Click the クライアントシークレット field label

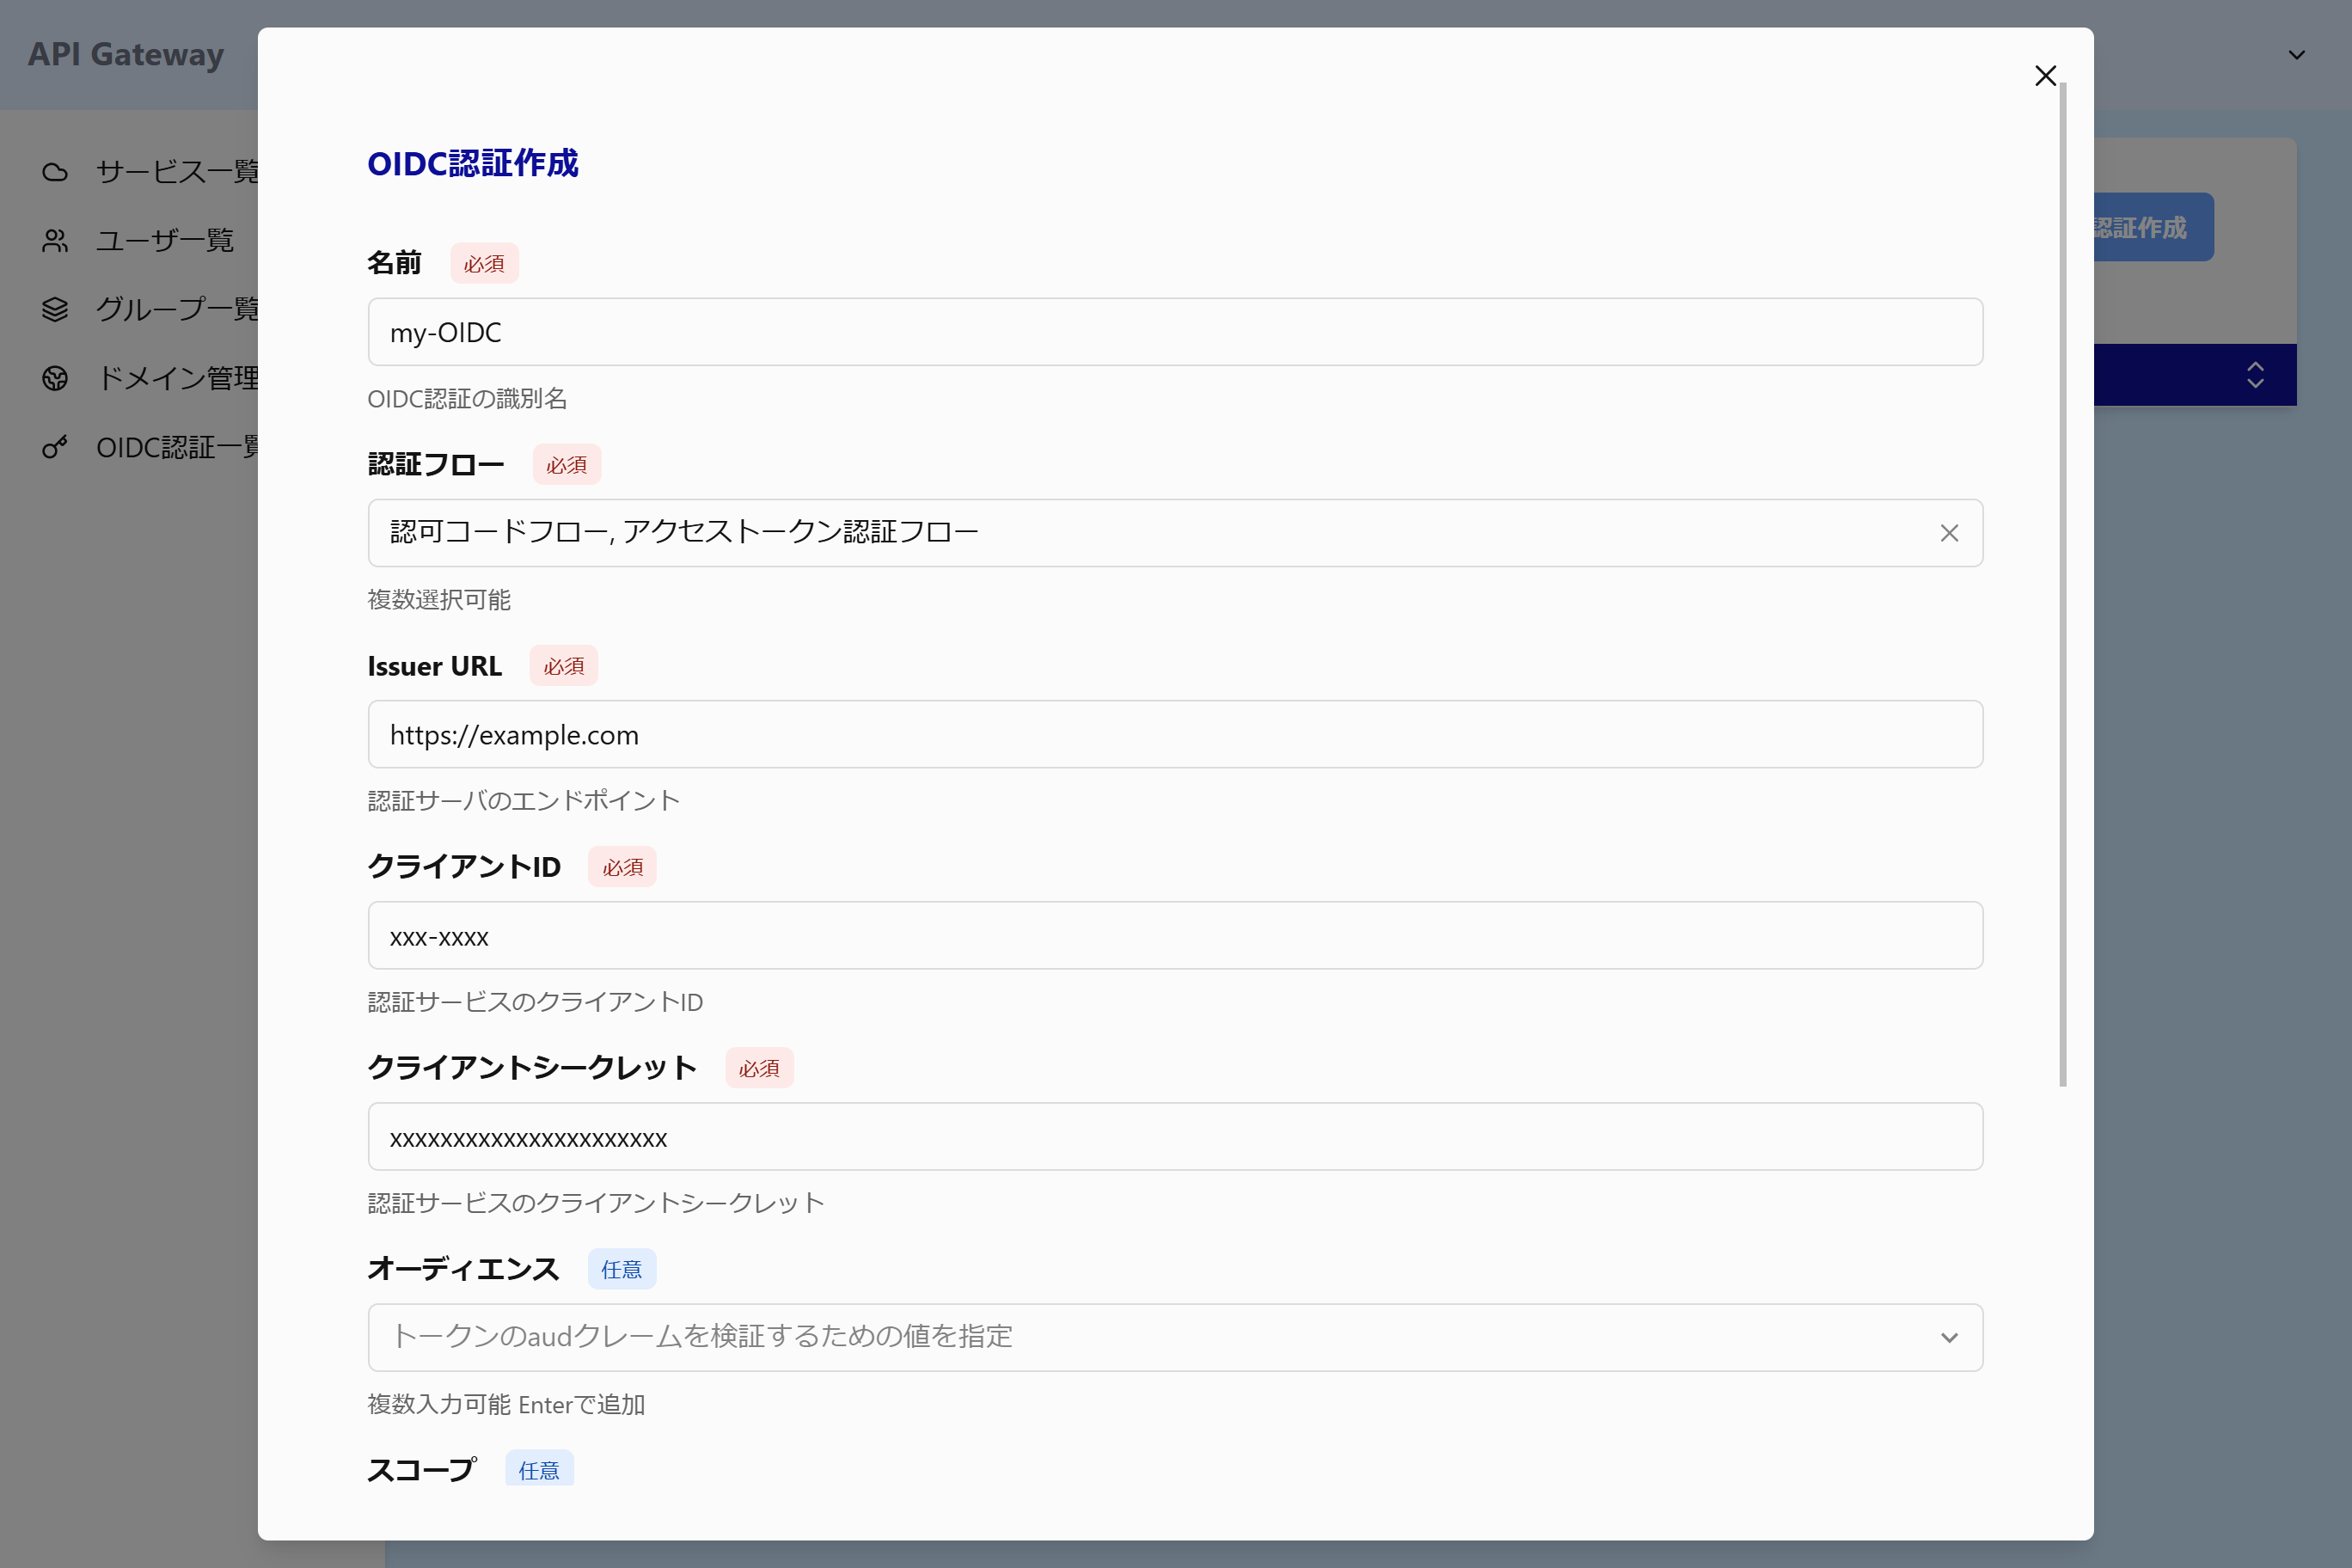(532, 1068)
